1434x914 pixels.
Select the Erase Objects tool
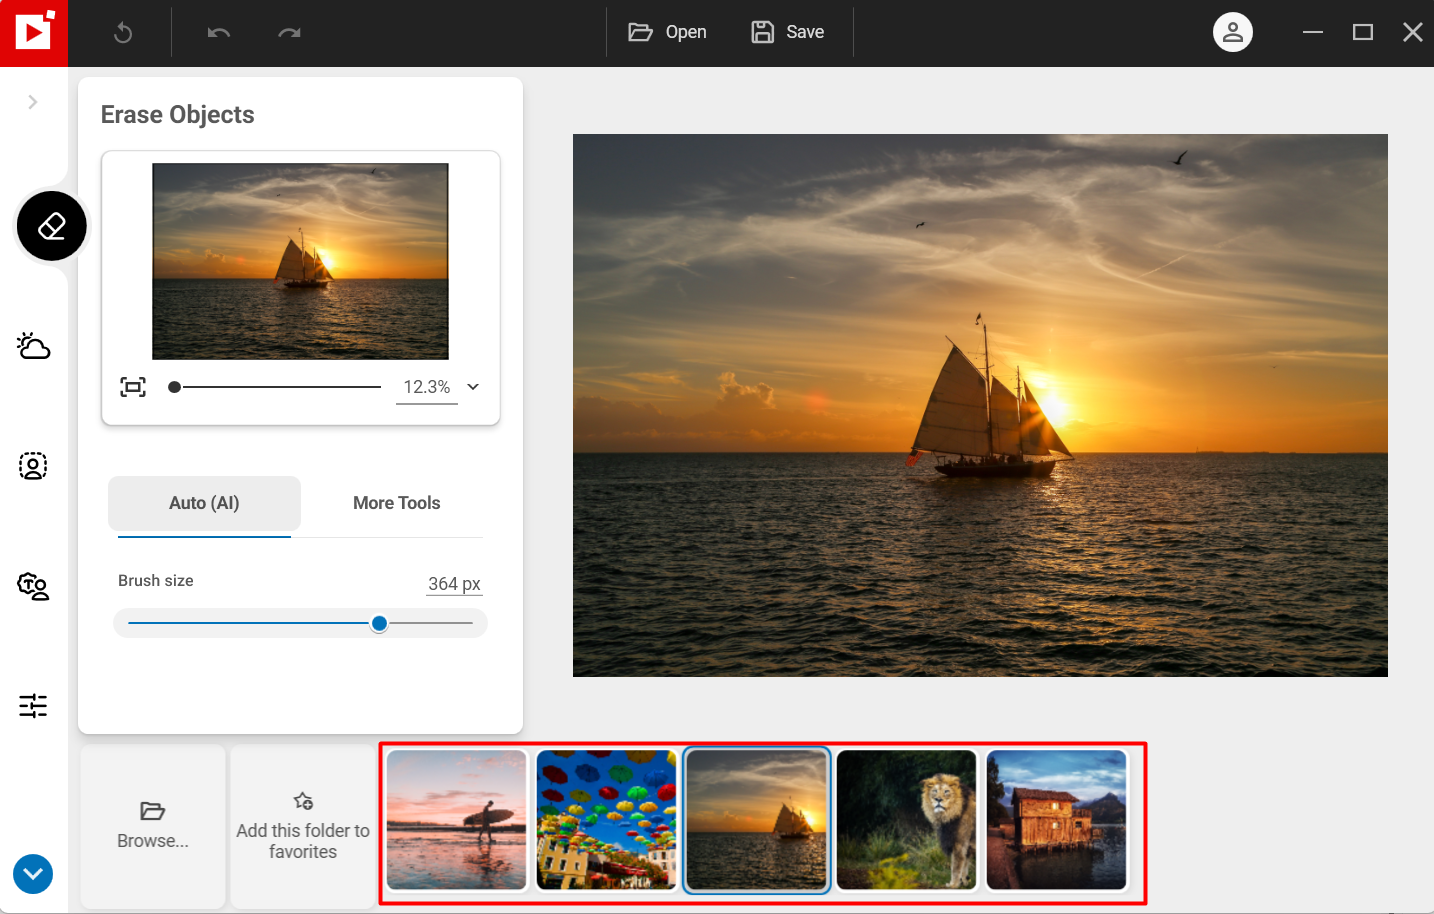click(51, 225)
